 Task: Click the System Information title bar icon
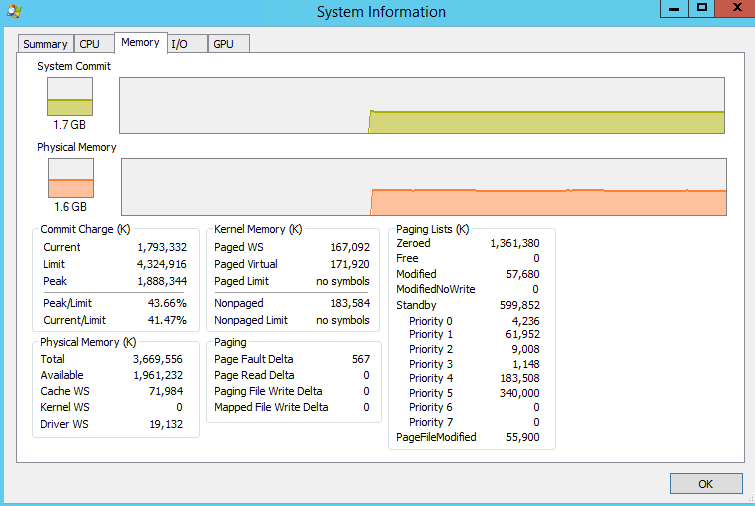(14, 11)
